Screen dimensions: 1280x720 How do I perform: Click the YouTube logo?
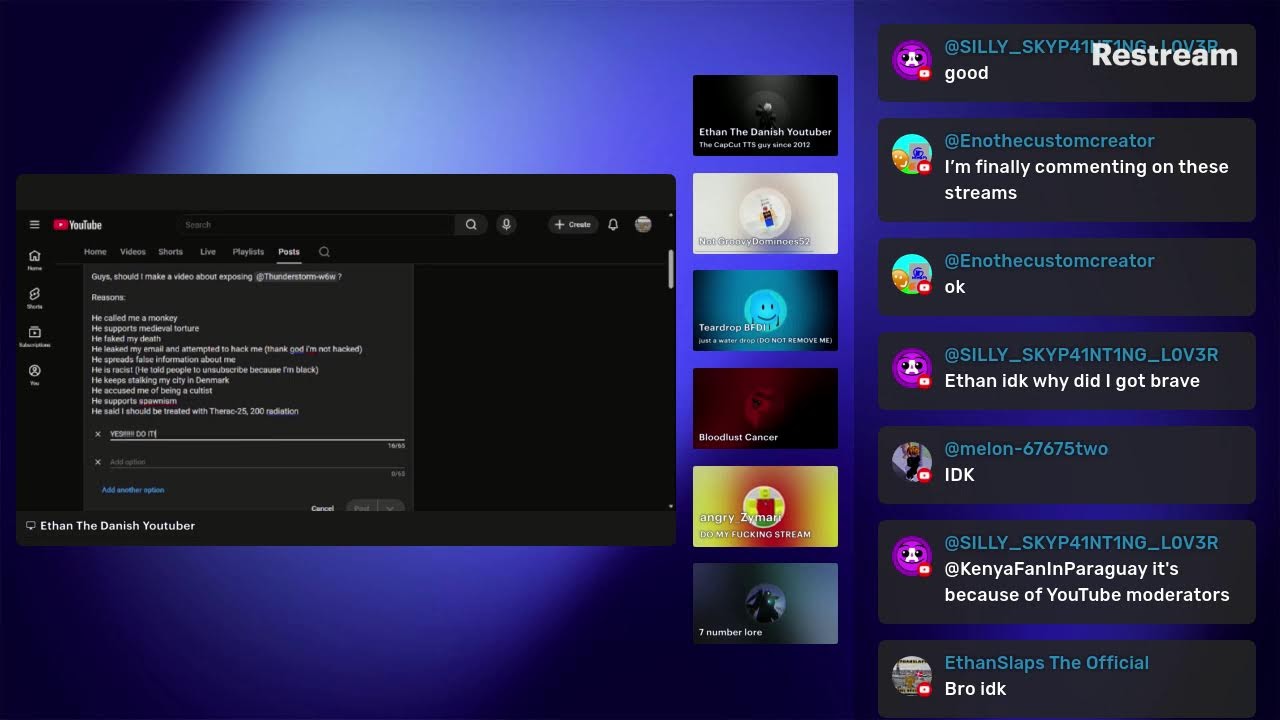78,225
